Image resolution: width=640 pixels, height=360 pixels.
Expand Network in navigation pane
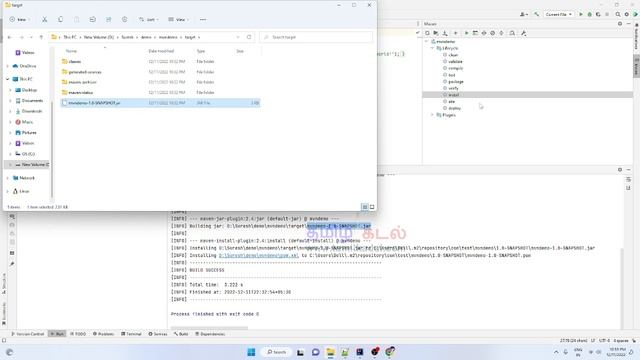[7, 178]
